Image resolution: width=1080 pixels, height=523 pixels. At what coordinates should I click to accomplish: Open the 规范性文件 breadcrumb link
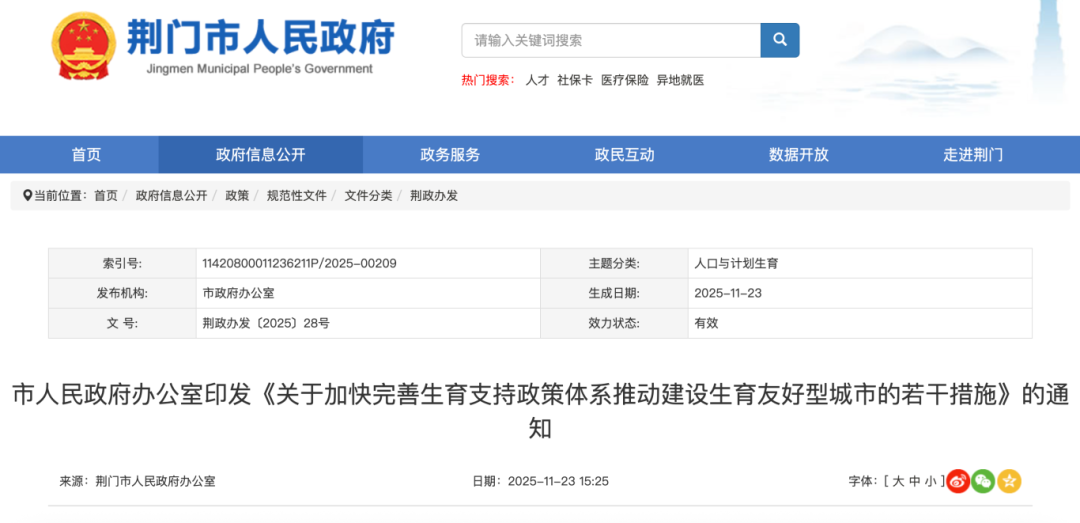296,196
